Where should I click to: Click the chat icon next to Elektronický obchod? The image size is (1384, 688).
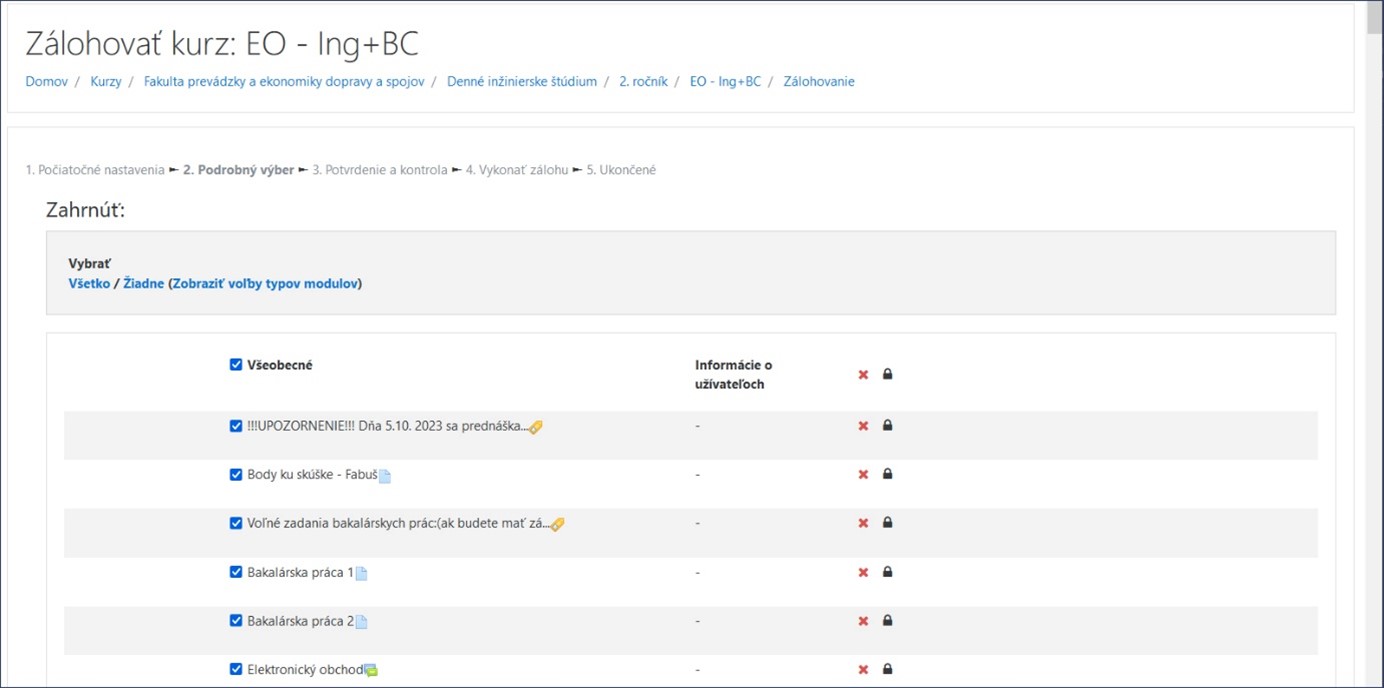371,671
